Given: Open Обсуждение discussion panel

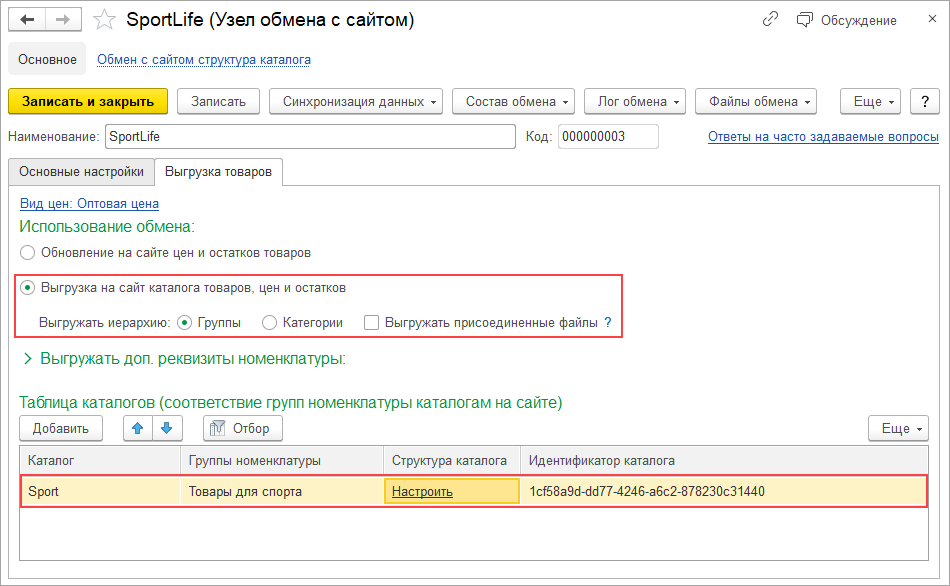Looking at the screenshot, I should pos(847,20).
